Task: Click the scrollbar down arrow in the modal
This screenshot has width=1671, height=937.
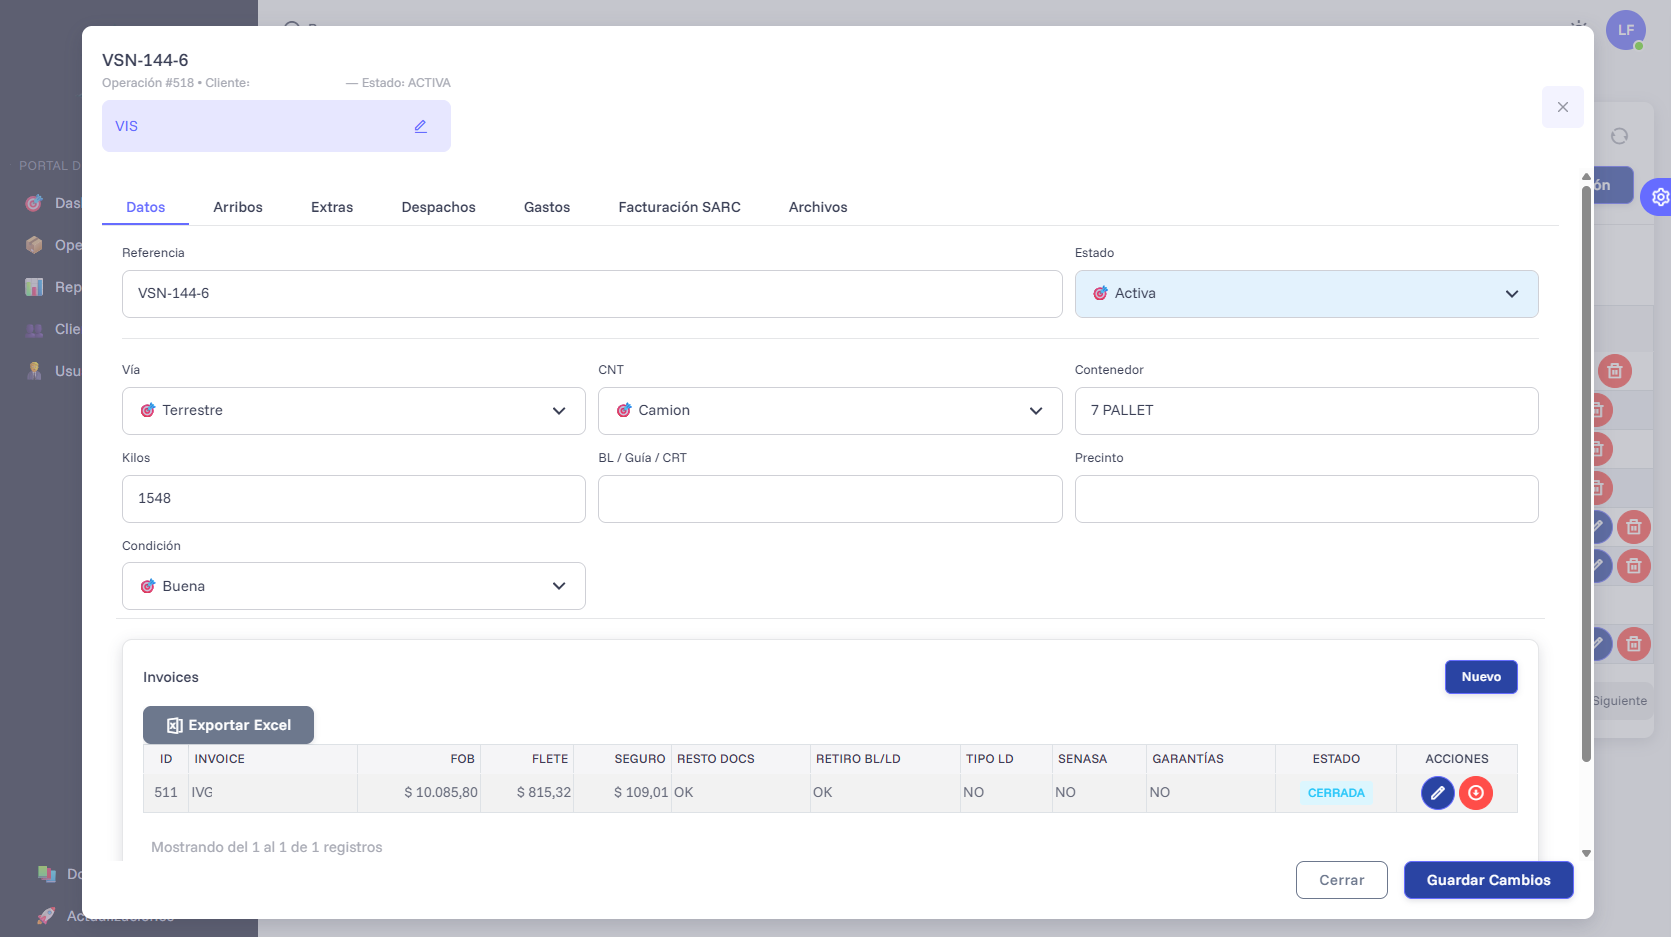Action: coord(1586,854)
